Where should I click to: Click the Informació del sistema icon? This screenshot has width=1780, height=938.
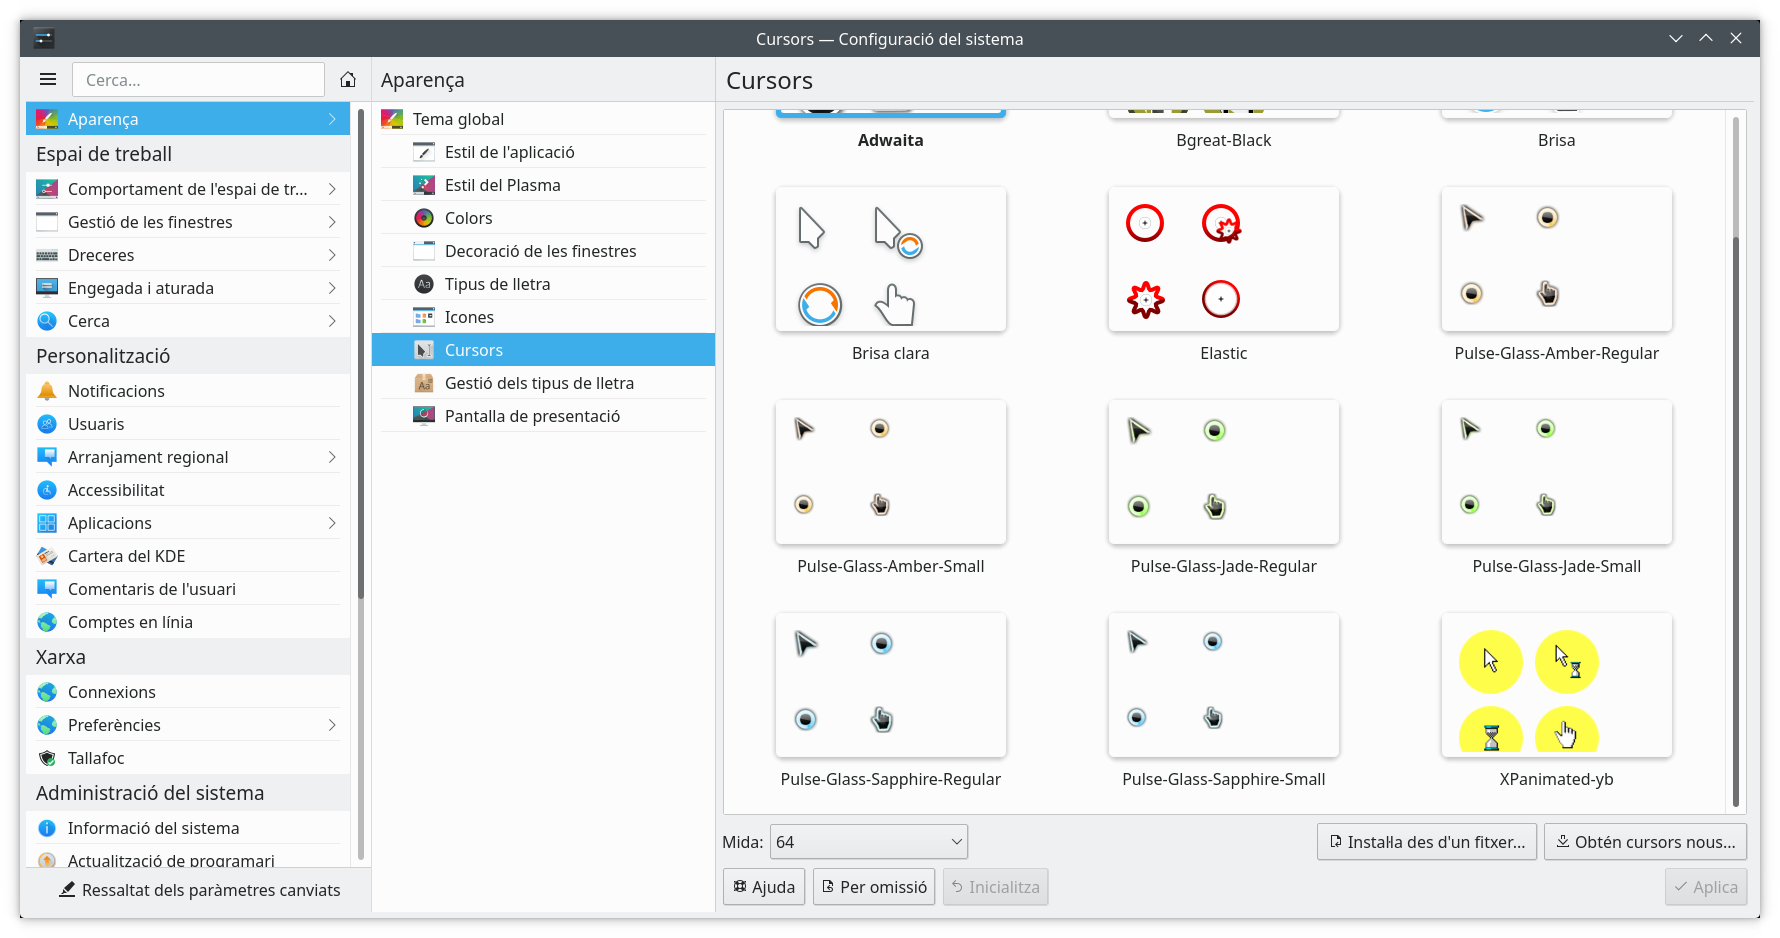[x=47, y=828]
